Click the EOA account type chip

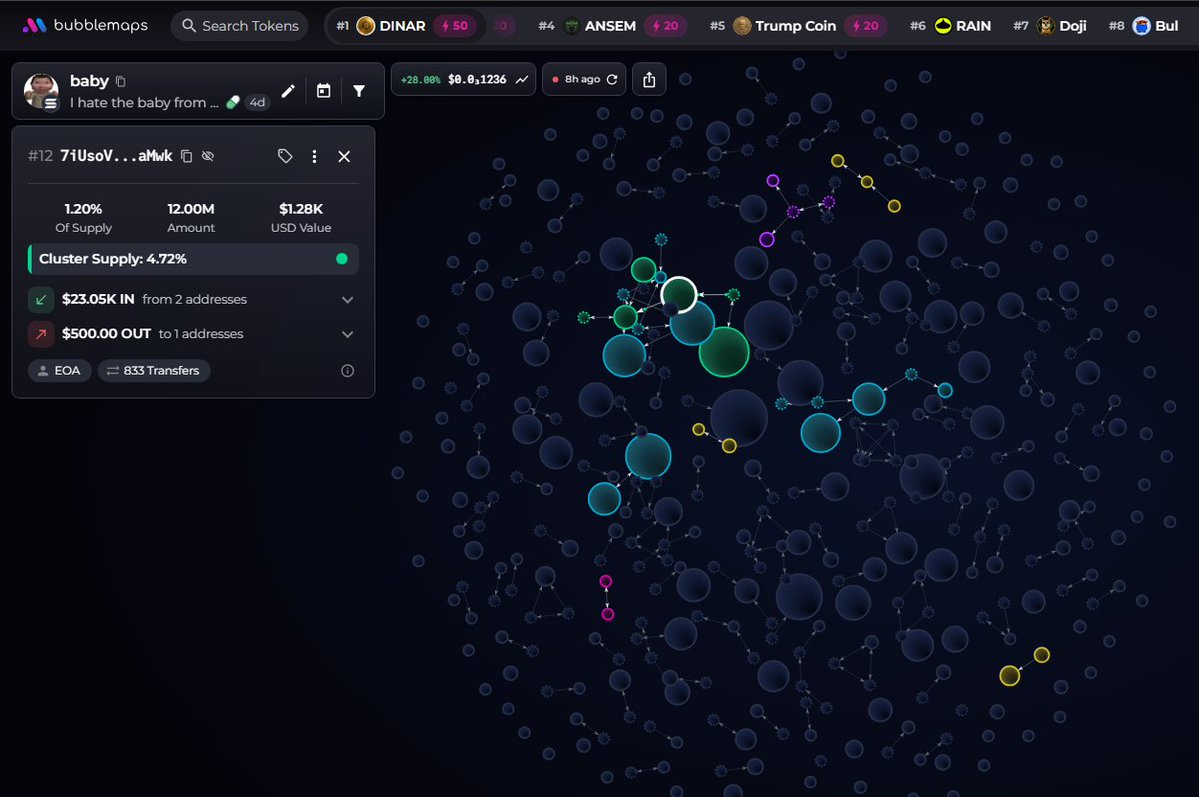pos(60,371)
